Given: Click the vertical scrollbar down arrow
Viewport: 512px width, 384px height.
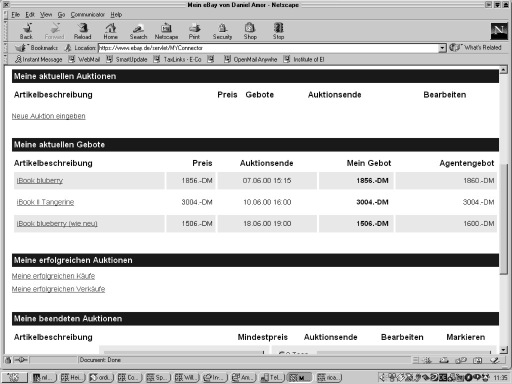Looking at the screenshot, I should [504, 350].
